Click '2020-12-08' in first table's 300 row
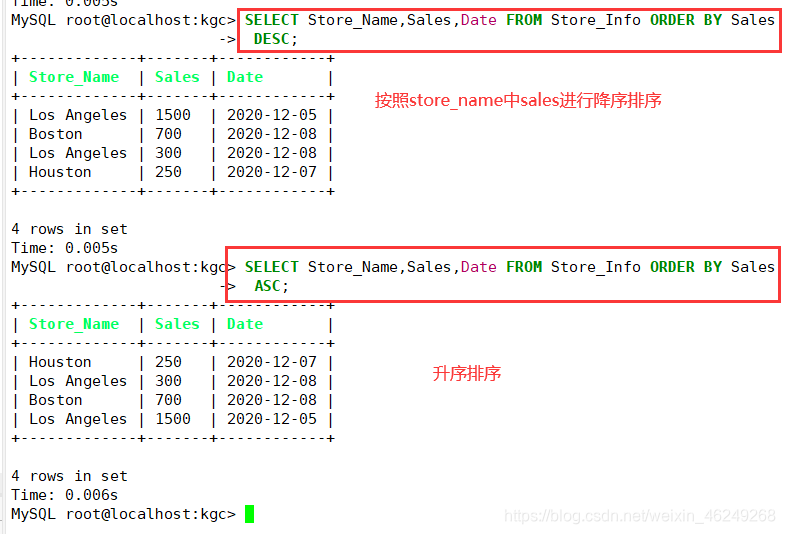 272,153
